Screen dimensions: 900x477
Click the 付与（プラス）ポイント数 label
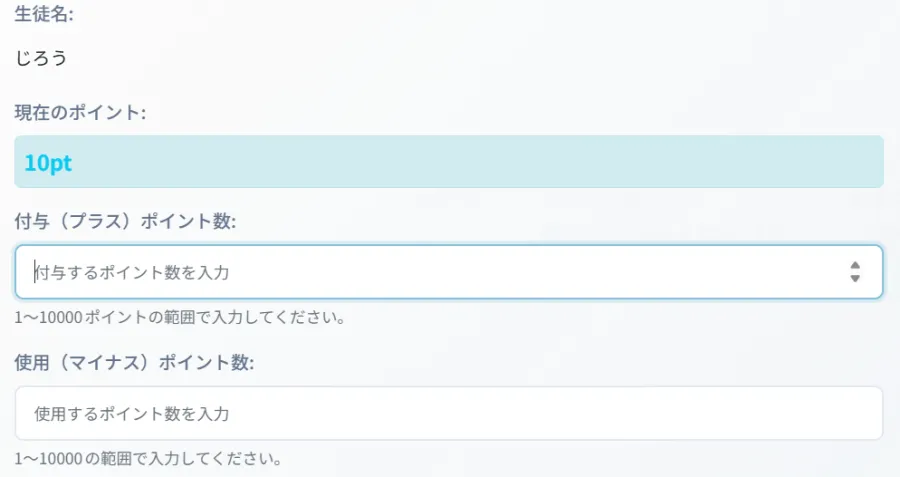125,221
